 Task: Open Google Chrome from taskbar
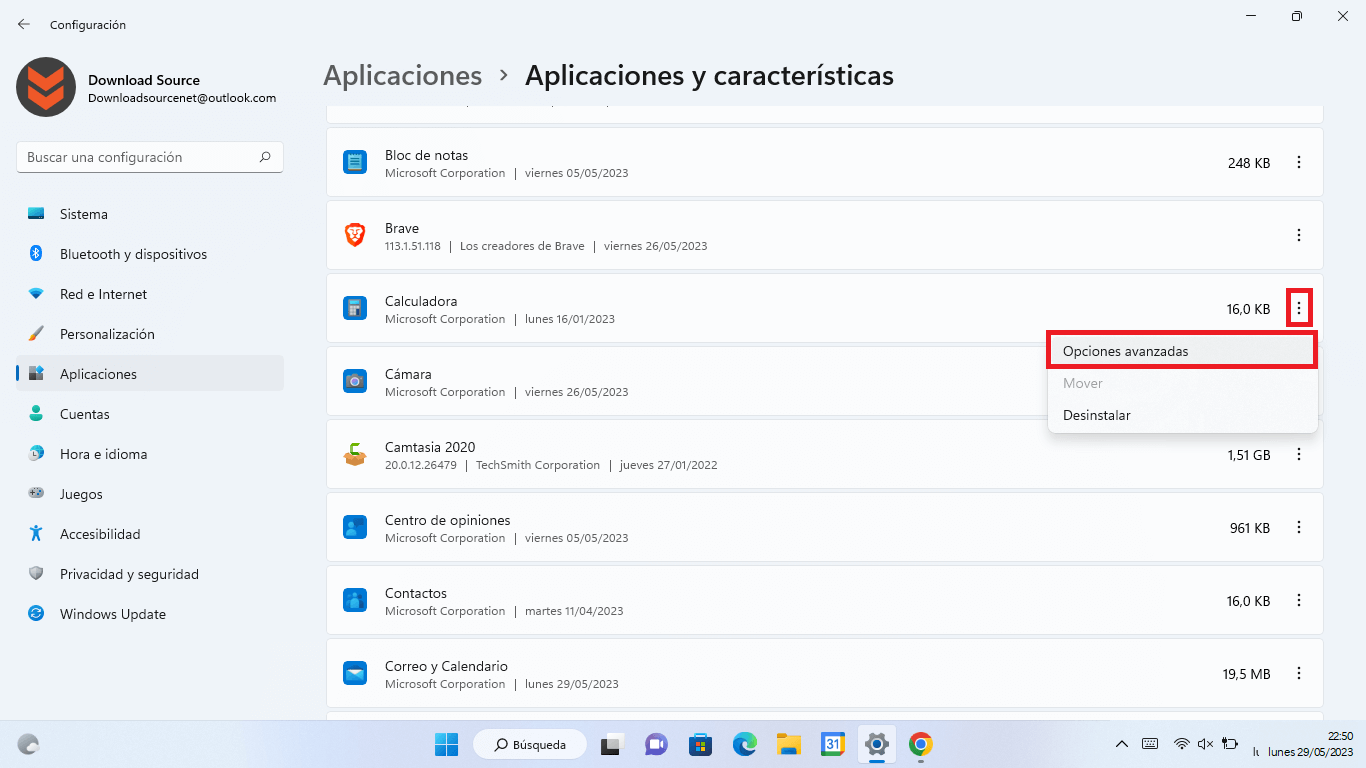pos(921,744)
